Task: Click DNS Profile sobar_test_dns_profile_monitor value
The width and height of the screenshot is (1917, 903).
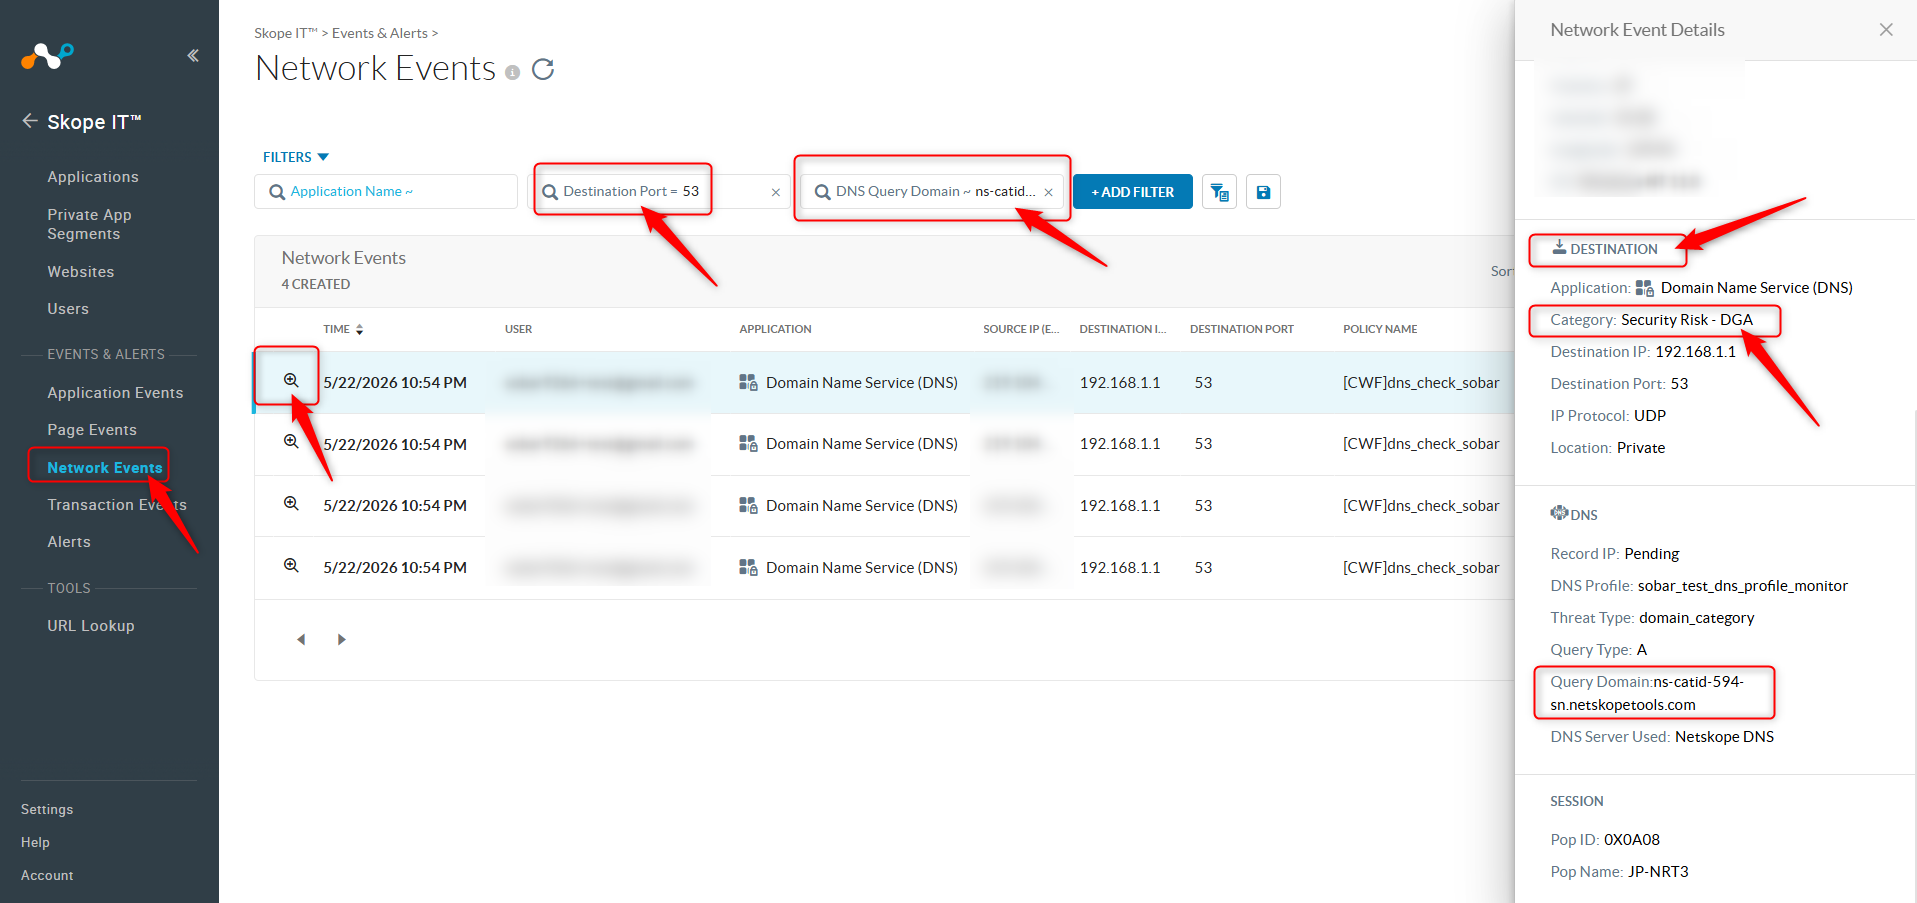Action: 1743,586
